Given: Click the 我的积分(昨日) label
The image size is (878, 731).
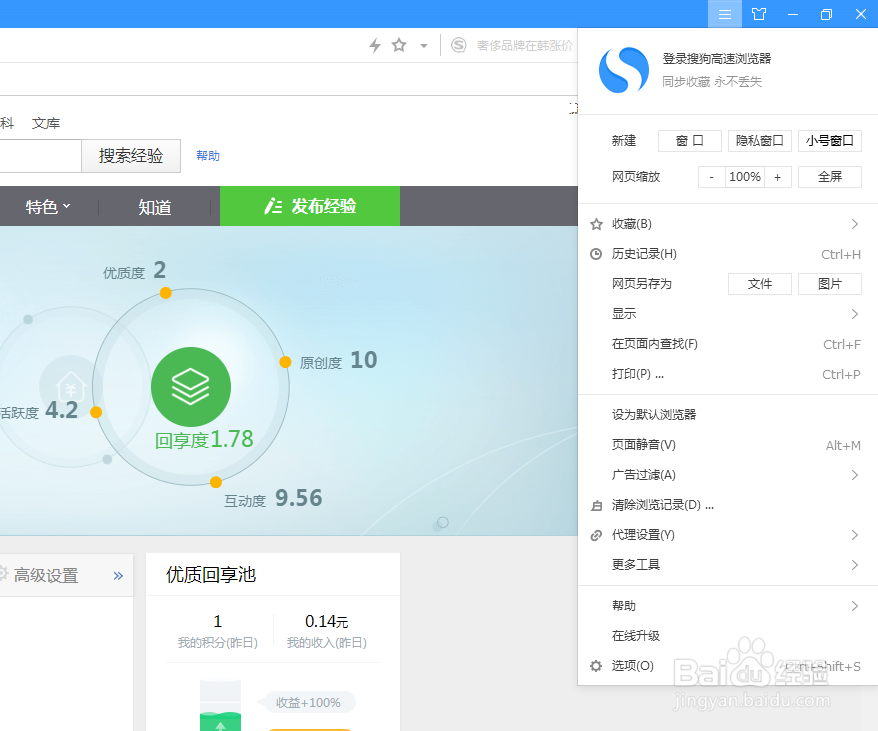Looking at the screenshot, I should tap(218, 642).
